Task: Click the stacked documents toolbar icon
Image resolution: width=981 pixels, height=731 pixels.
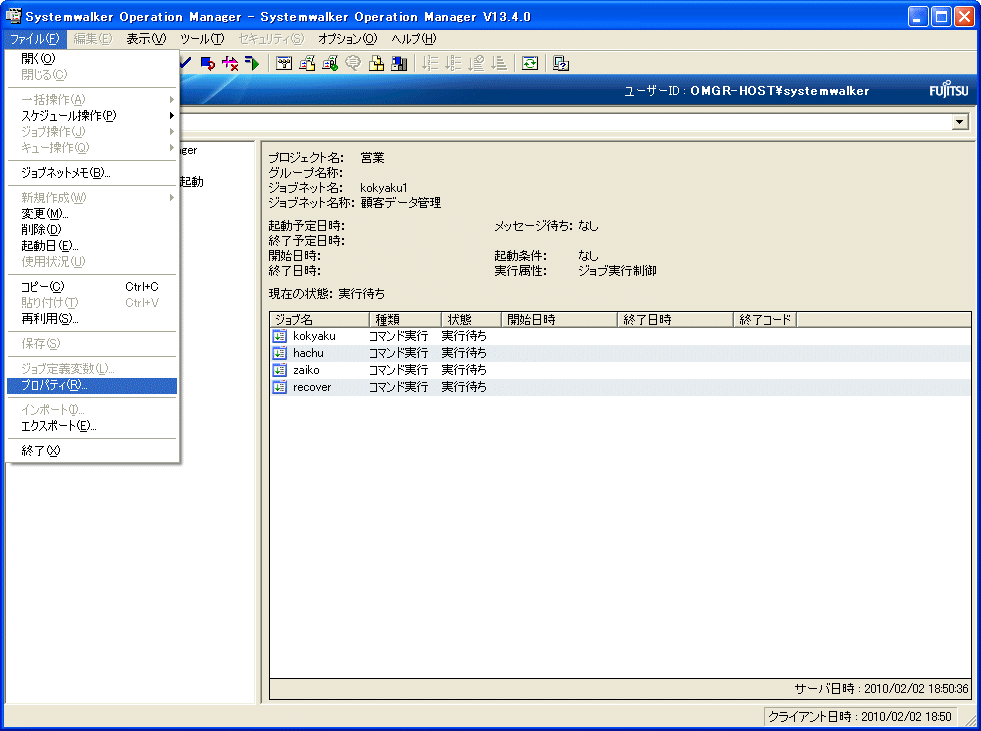Action: pos(307,63)
